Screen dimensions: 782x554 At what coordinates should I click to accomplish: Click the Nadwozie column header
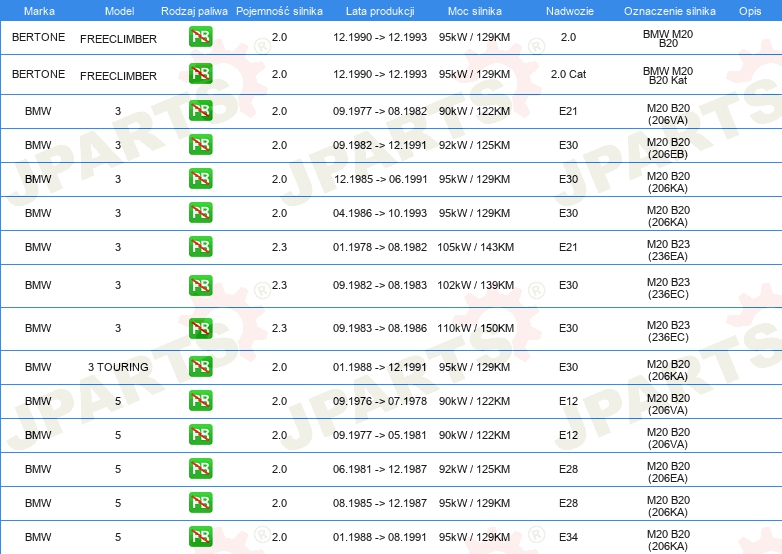[570, 11]
